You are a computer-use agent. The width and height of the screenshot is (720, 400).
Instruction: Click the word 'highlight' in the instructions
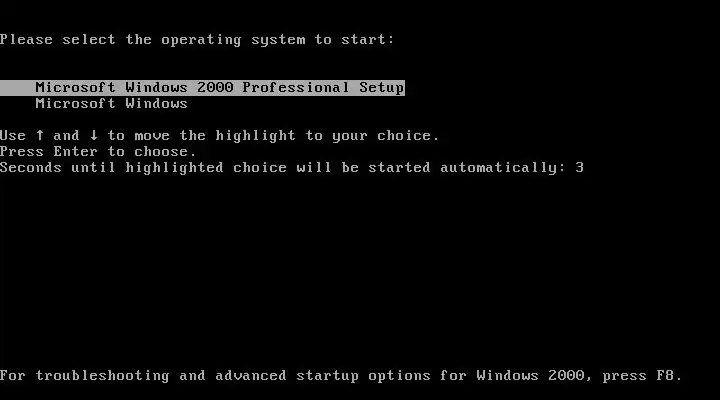pyautogui.click(x=255, y=136)
